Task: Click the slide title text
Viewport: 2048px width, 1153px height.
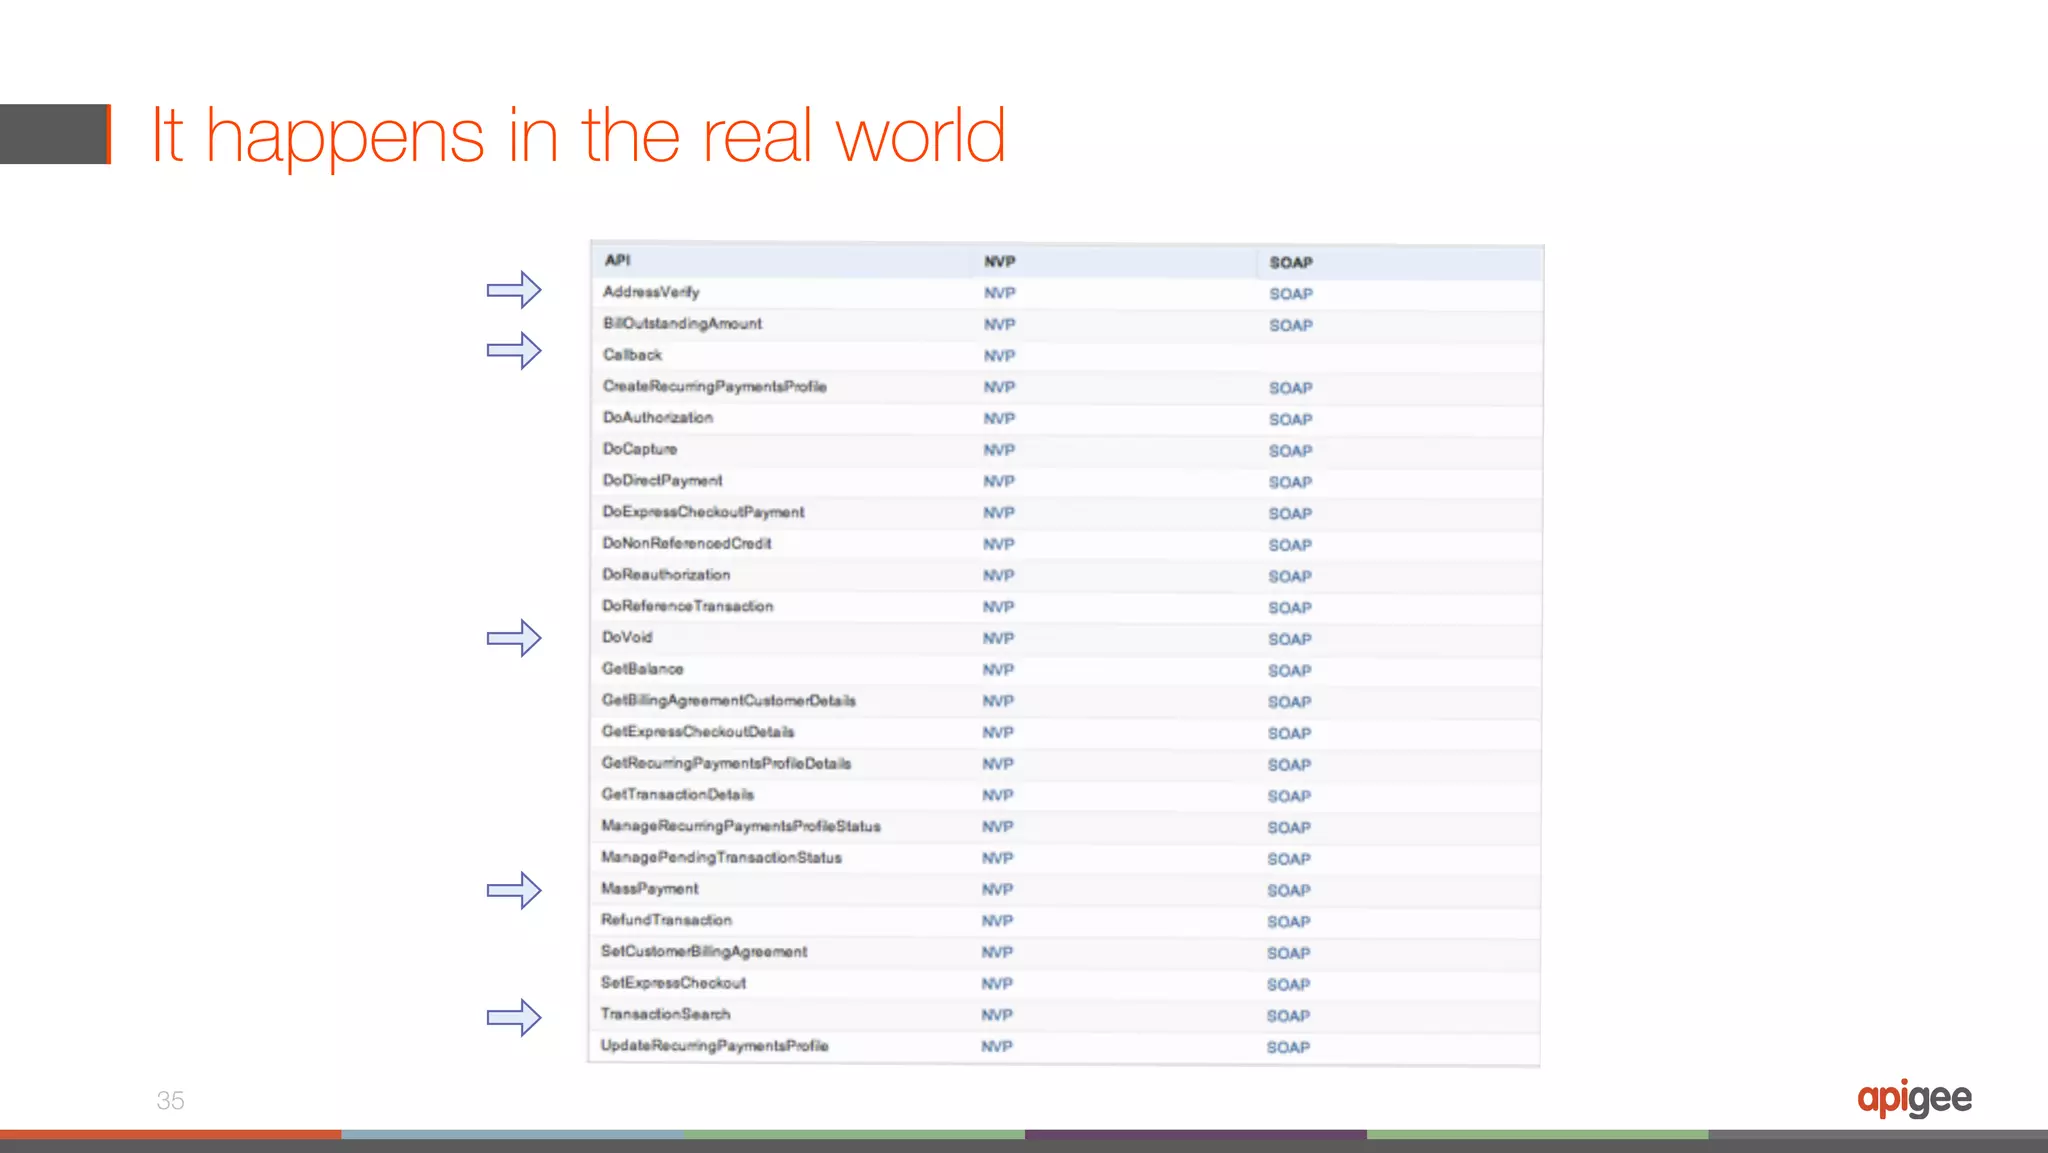Action: coord(578,135)
